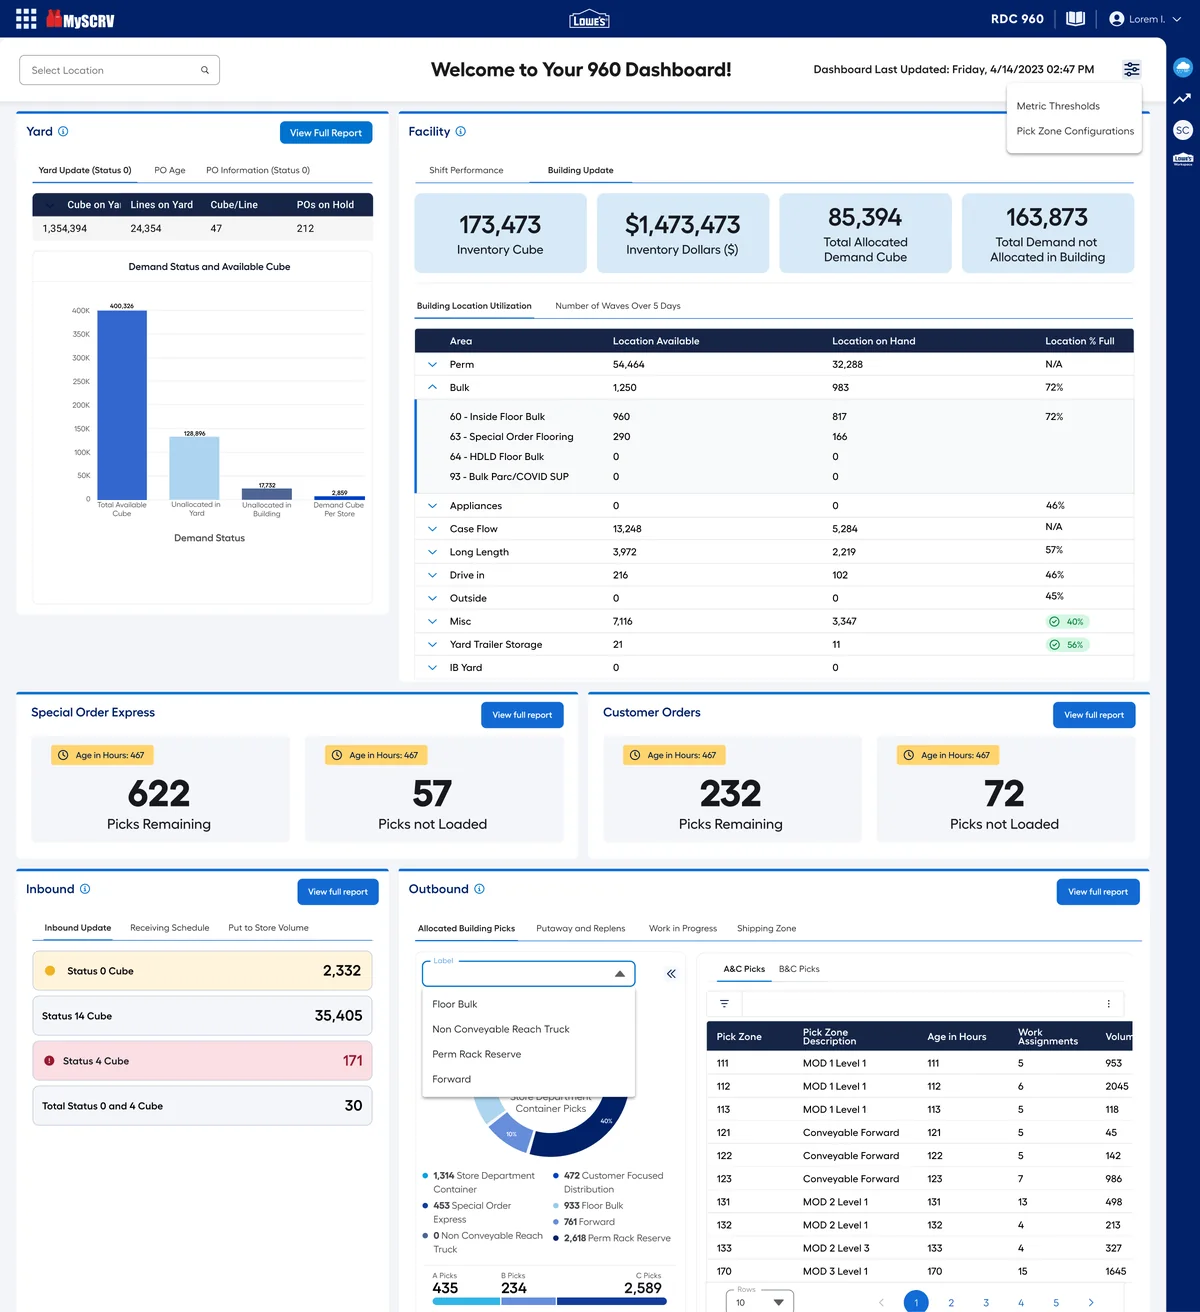Expand the Appliances area row
The width and height of the screenshot is (1200, 1312).
pyautogui.click(x=432, y=506)
